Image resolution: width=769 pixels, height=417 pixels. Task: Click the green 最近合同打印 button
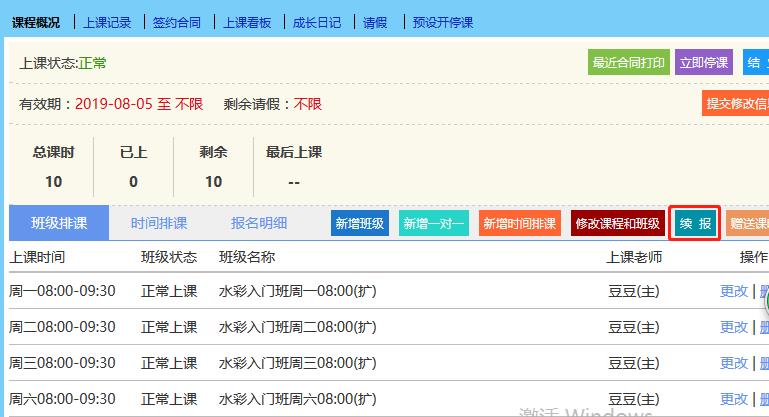628,62
